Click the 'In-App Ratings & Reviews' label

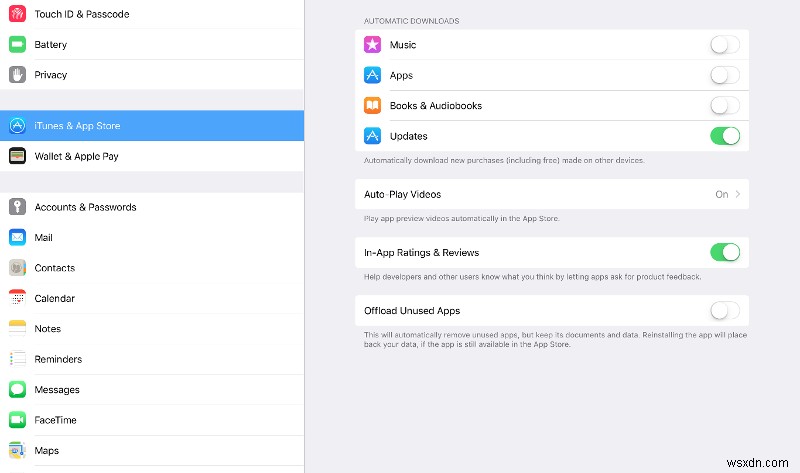421,253
